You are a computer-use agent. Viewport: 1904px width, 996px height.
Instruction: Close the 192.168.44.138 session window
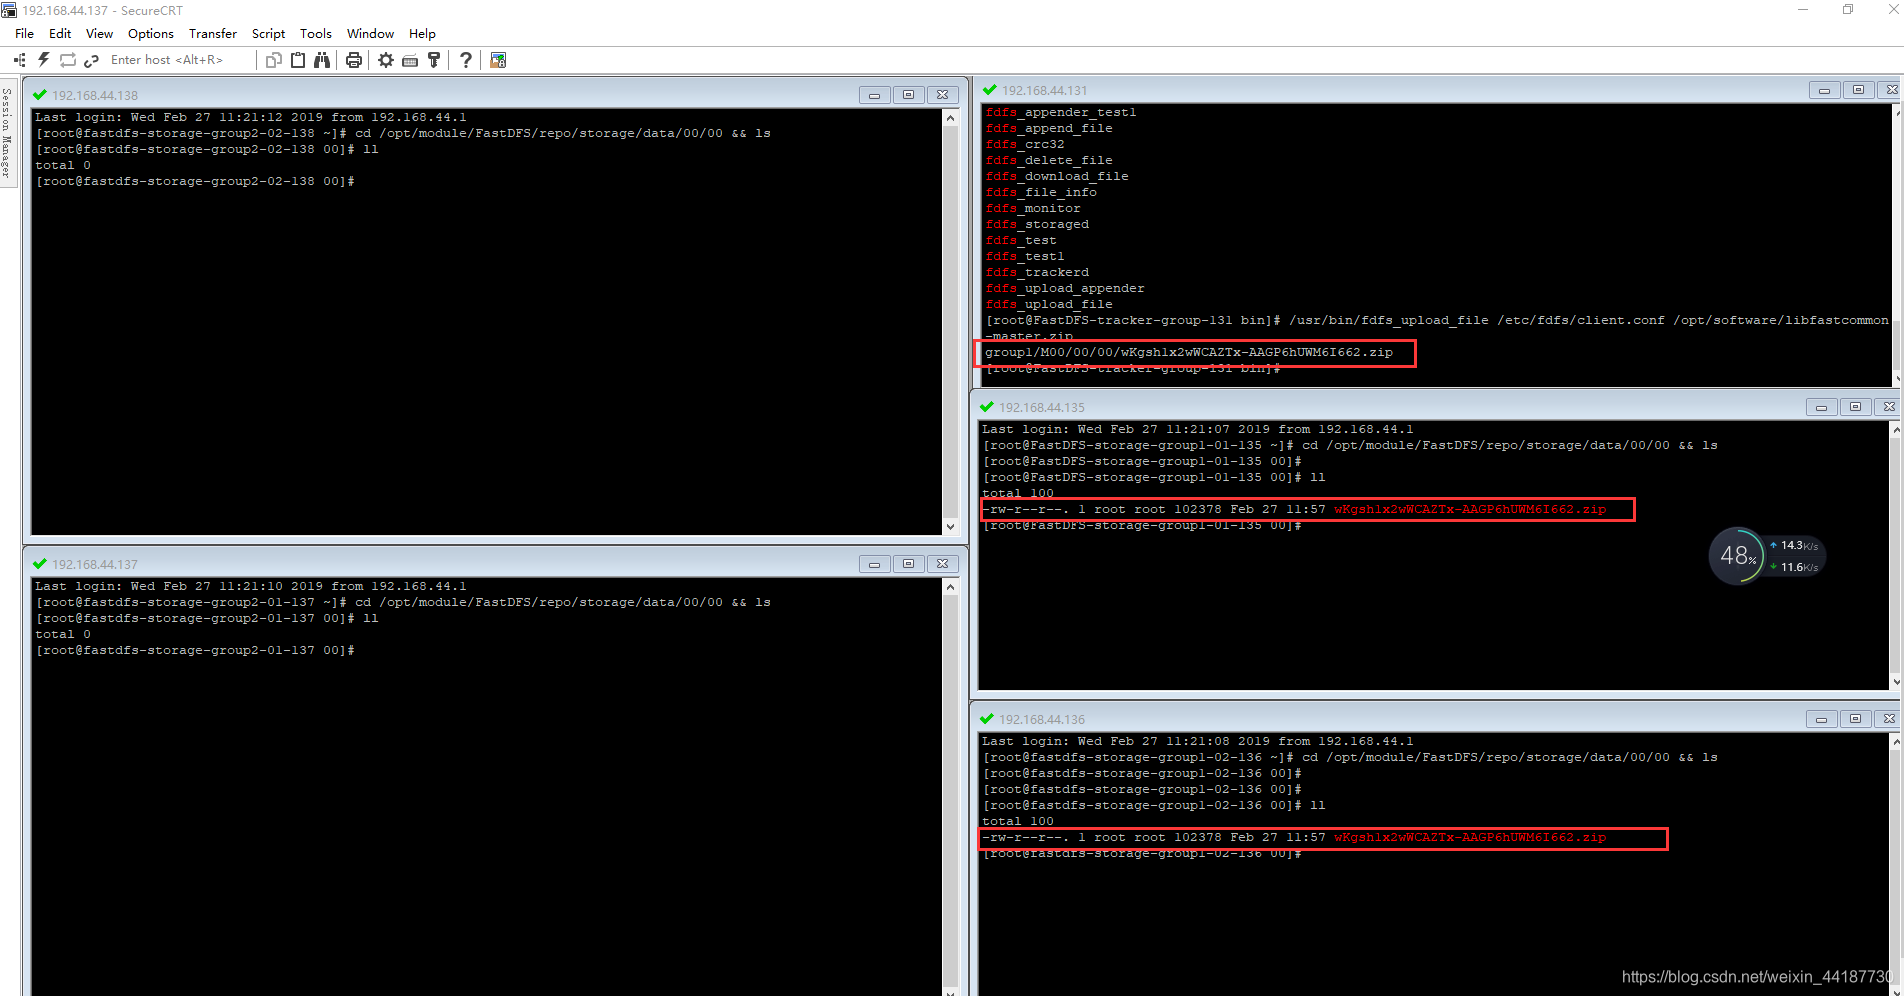click(942, 95)
